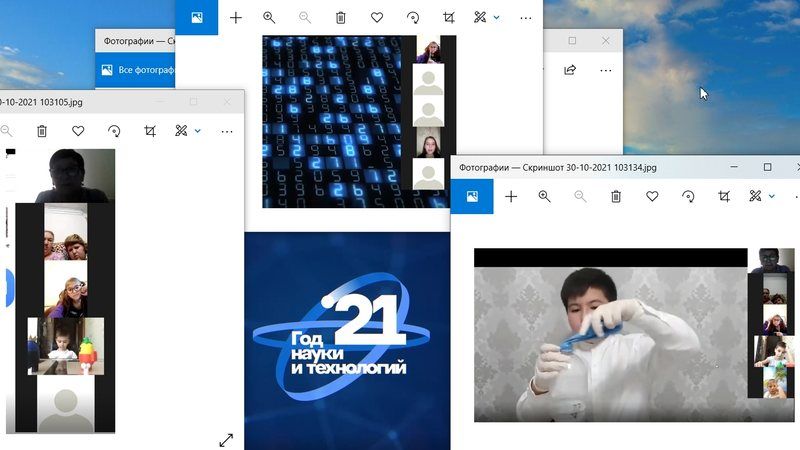800x450 pixels.
Task: Delete photo in the 103134.jpg window
Action: click(616, 196)
